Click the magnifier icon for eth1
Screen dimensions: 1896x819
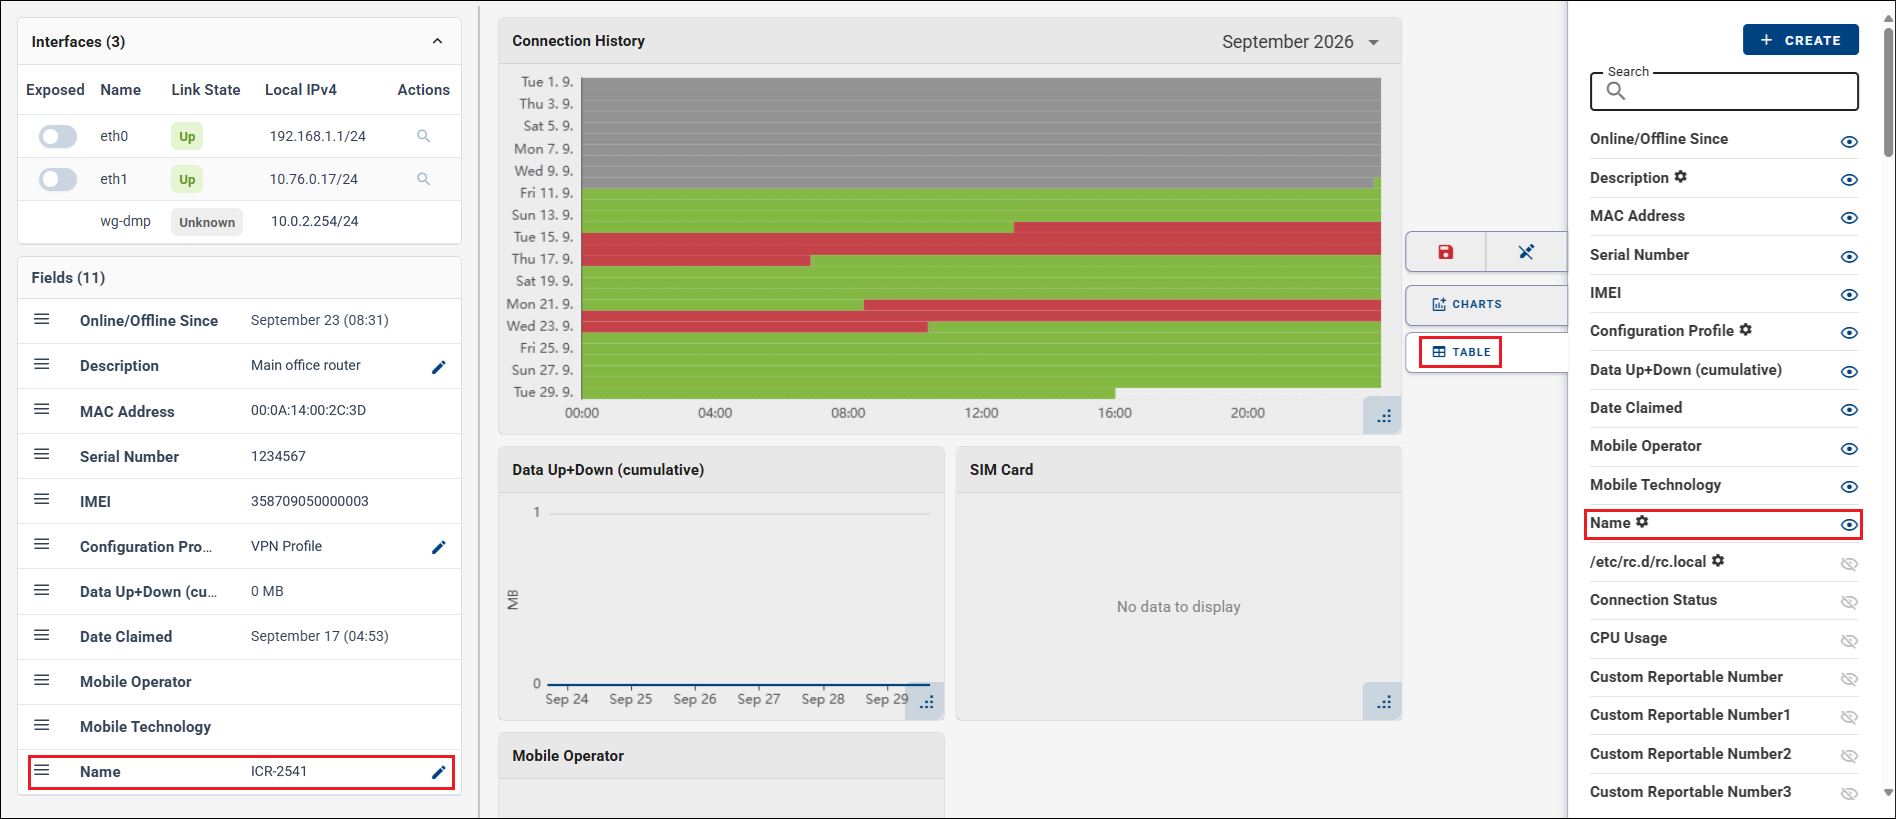coord(423,179)
